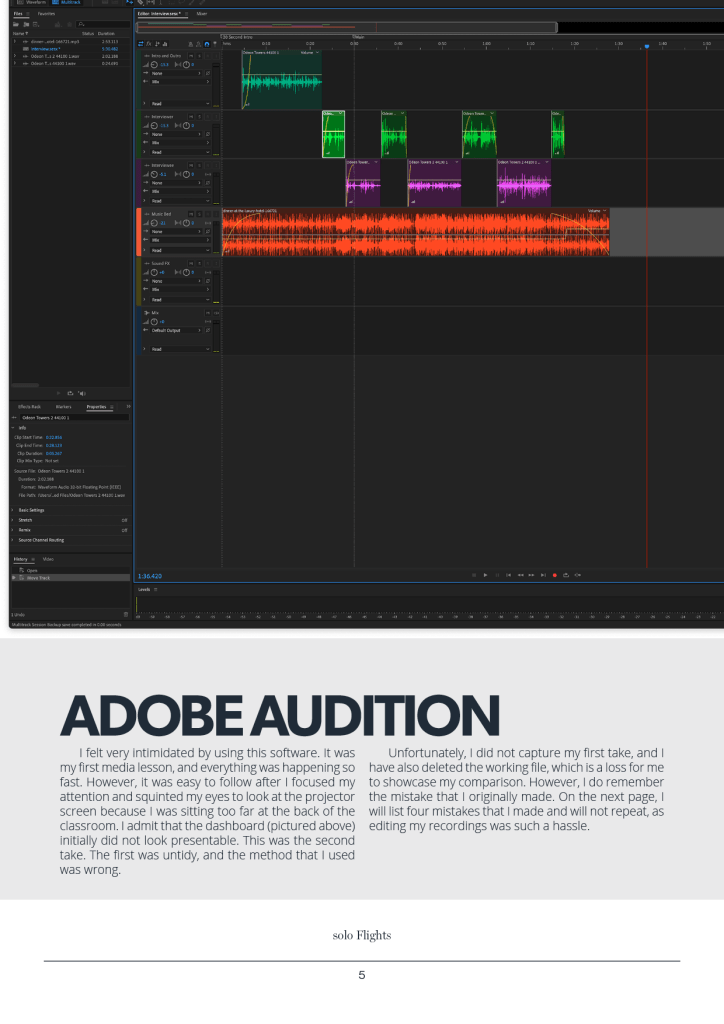This screenshot has height=1024, width=724.
Task: Click the Move to Next transport button
Action: 543,575
